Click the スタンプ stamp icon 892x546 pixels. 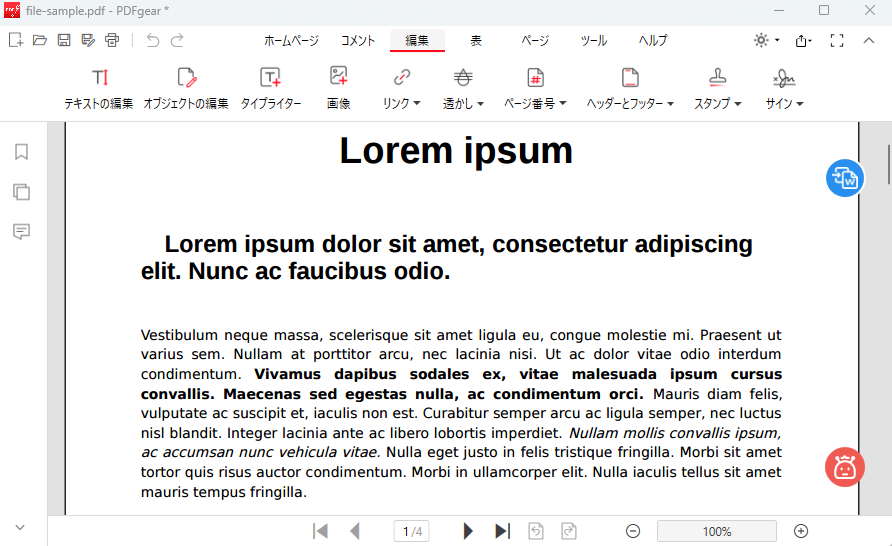click(x=717, y=77)
